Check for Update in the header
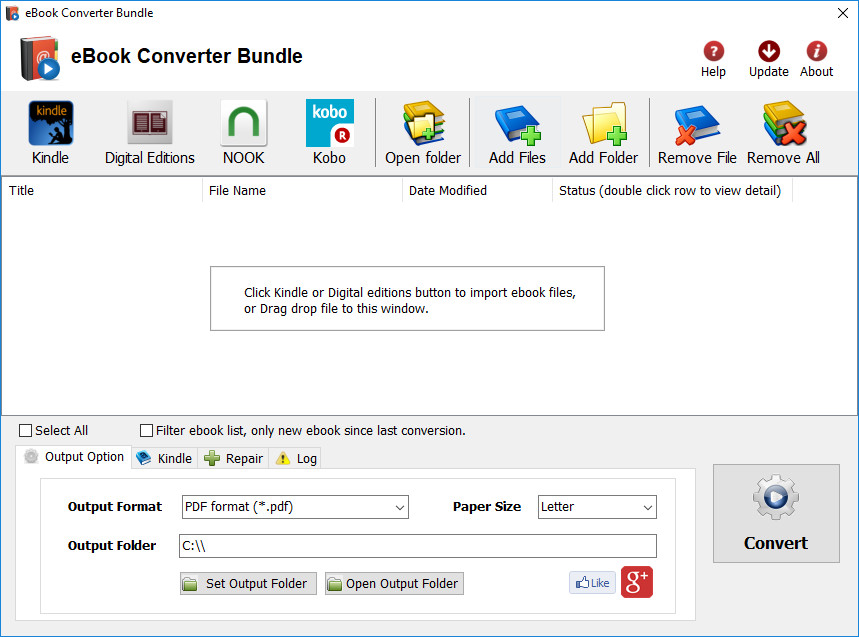Viewport: 859px width, 637px height. click(769, 59)
